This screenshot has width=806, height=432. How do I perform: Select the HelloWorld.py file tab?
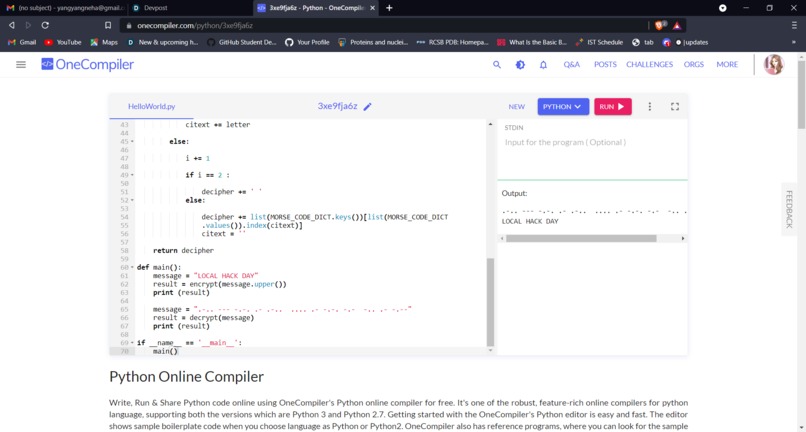(152, 106)
